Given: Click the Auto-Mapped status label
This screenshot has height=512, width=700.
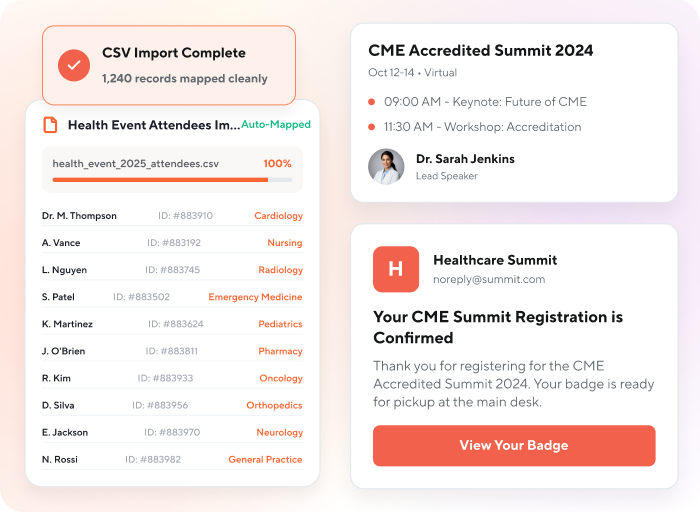Looking at the screenshot, I should (276, 125).
